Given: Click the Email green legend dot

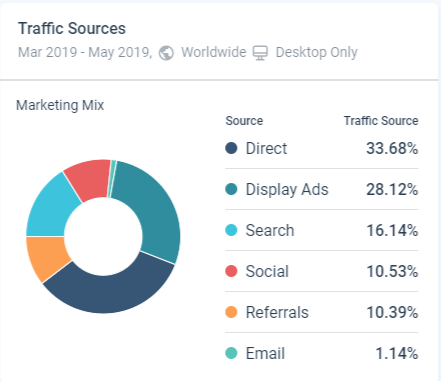Looking at the screenshot, I should (x=231, y=353).
